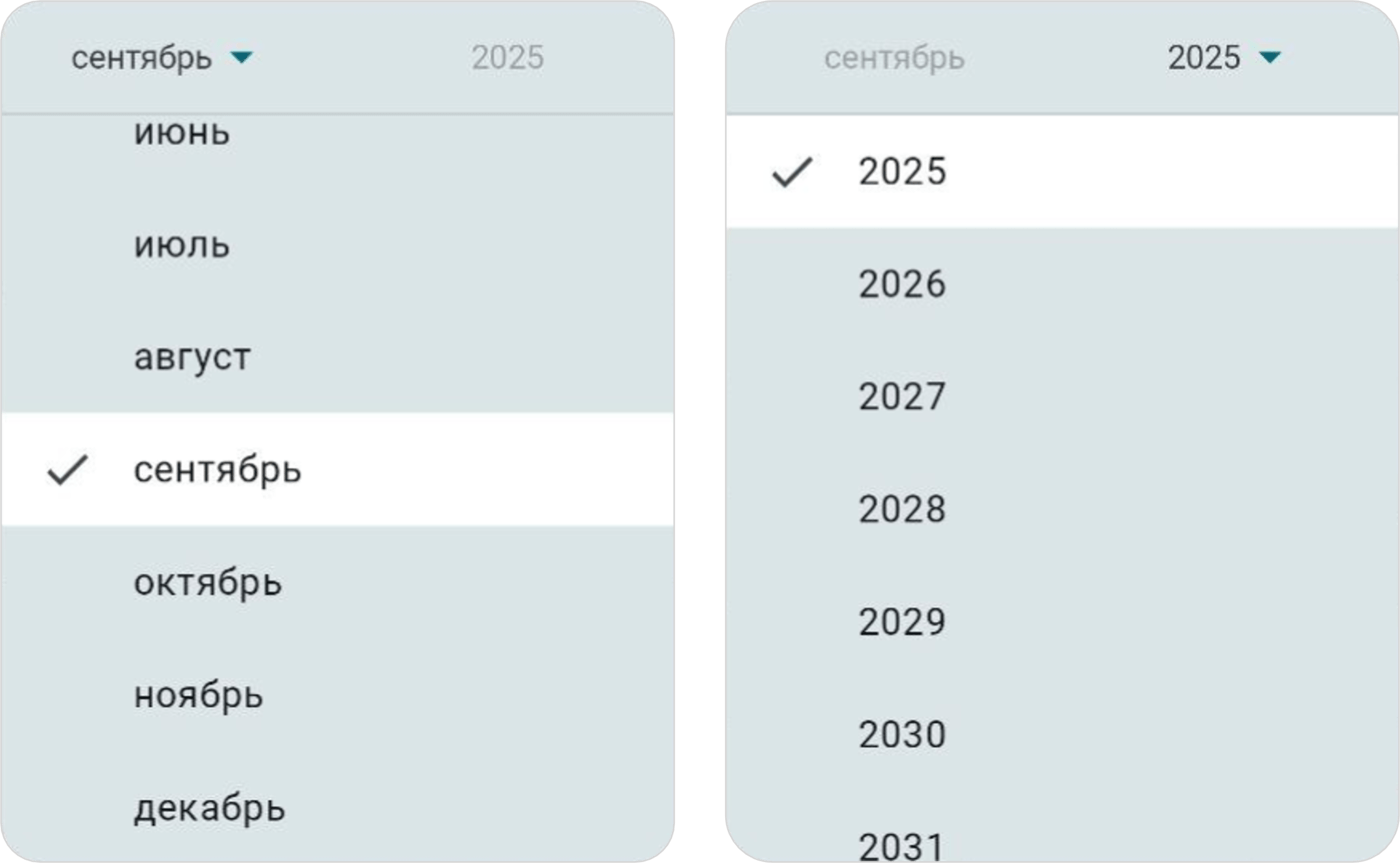1400x863 pixels.
Task: Choose июль in the month list
Action: pos(182,245)
